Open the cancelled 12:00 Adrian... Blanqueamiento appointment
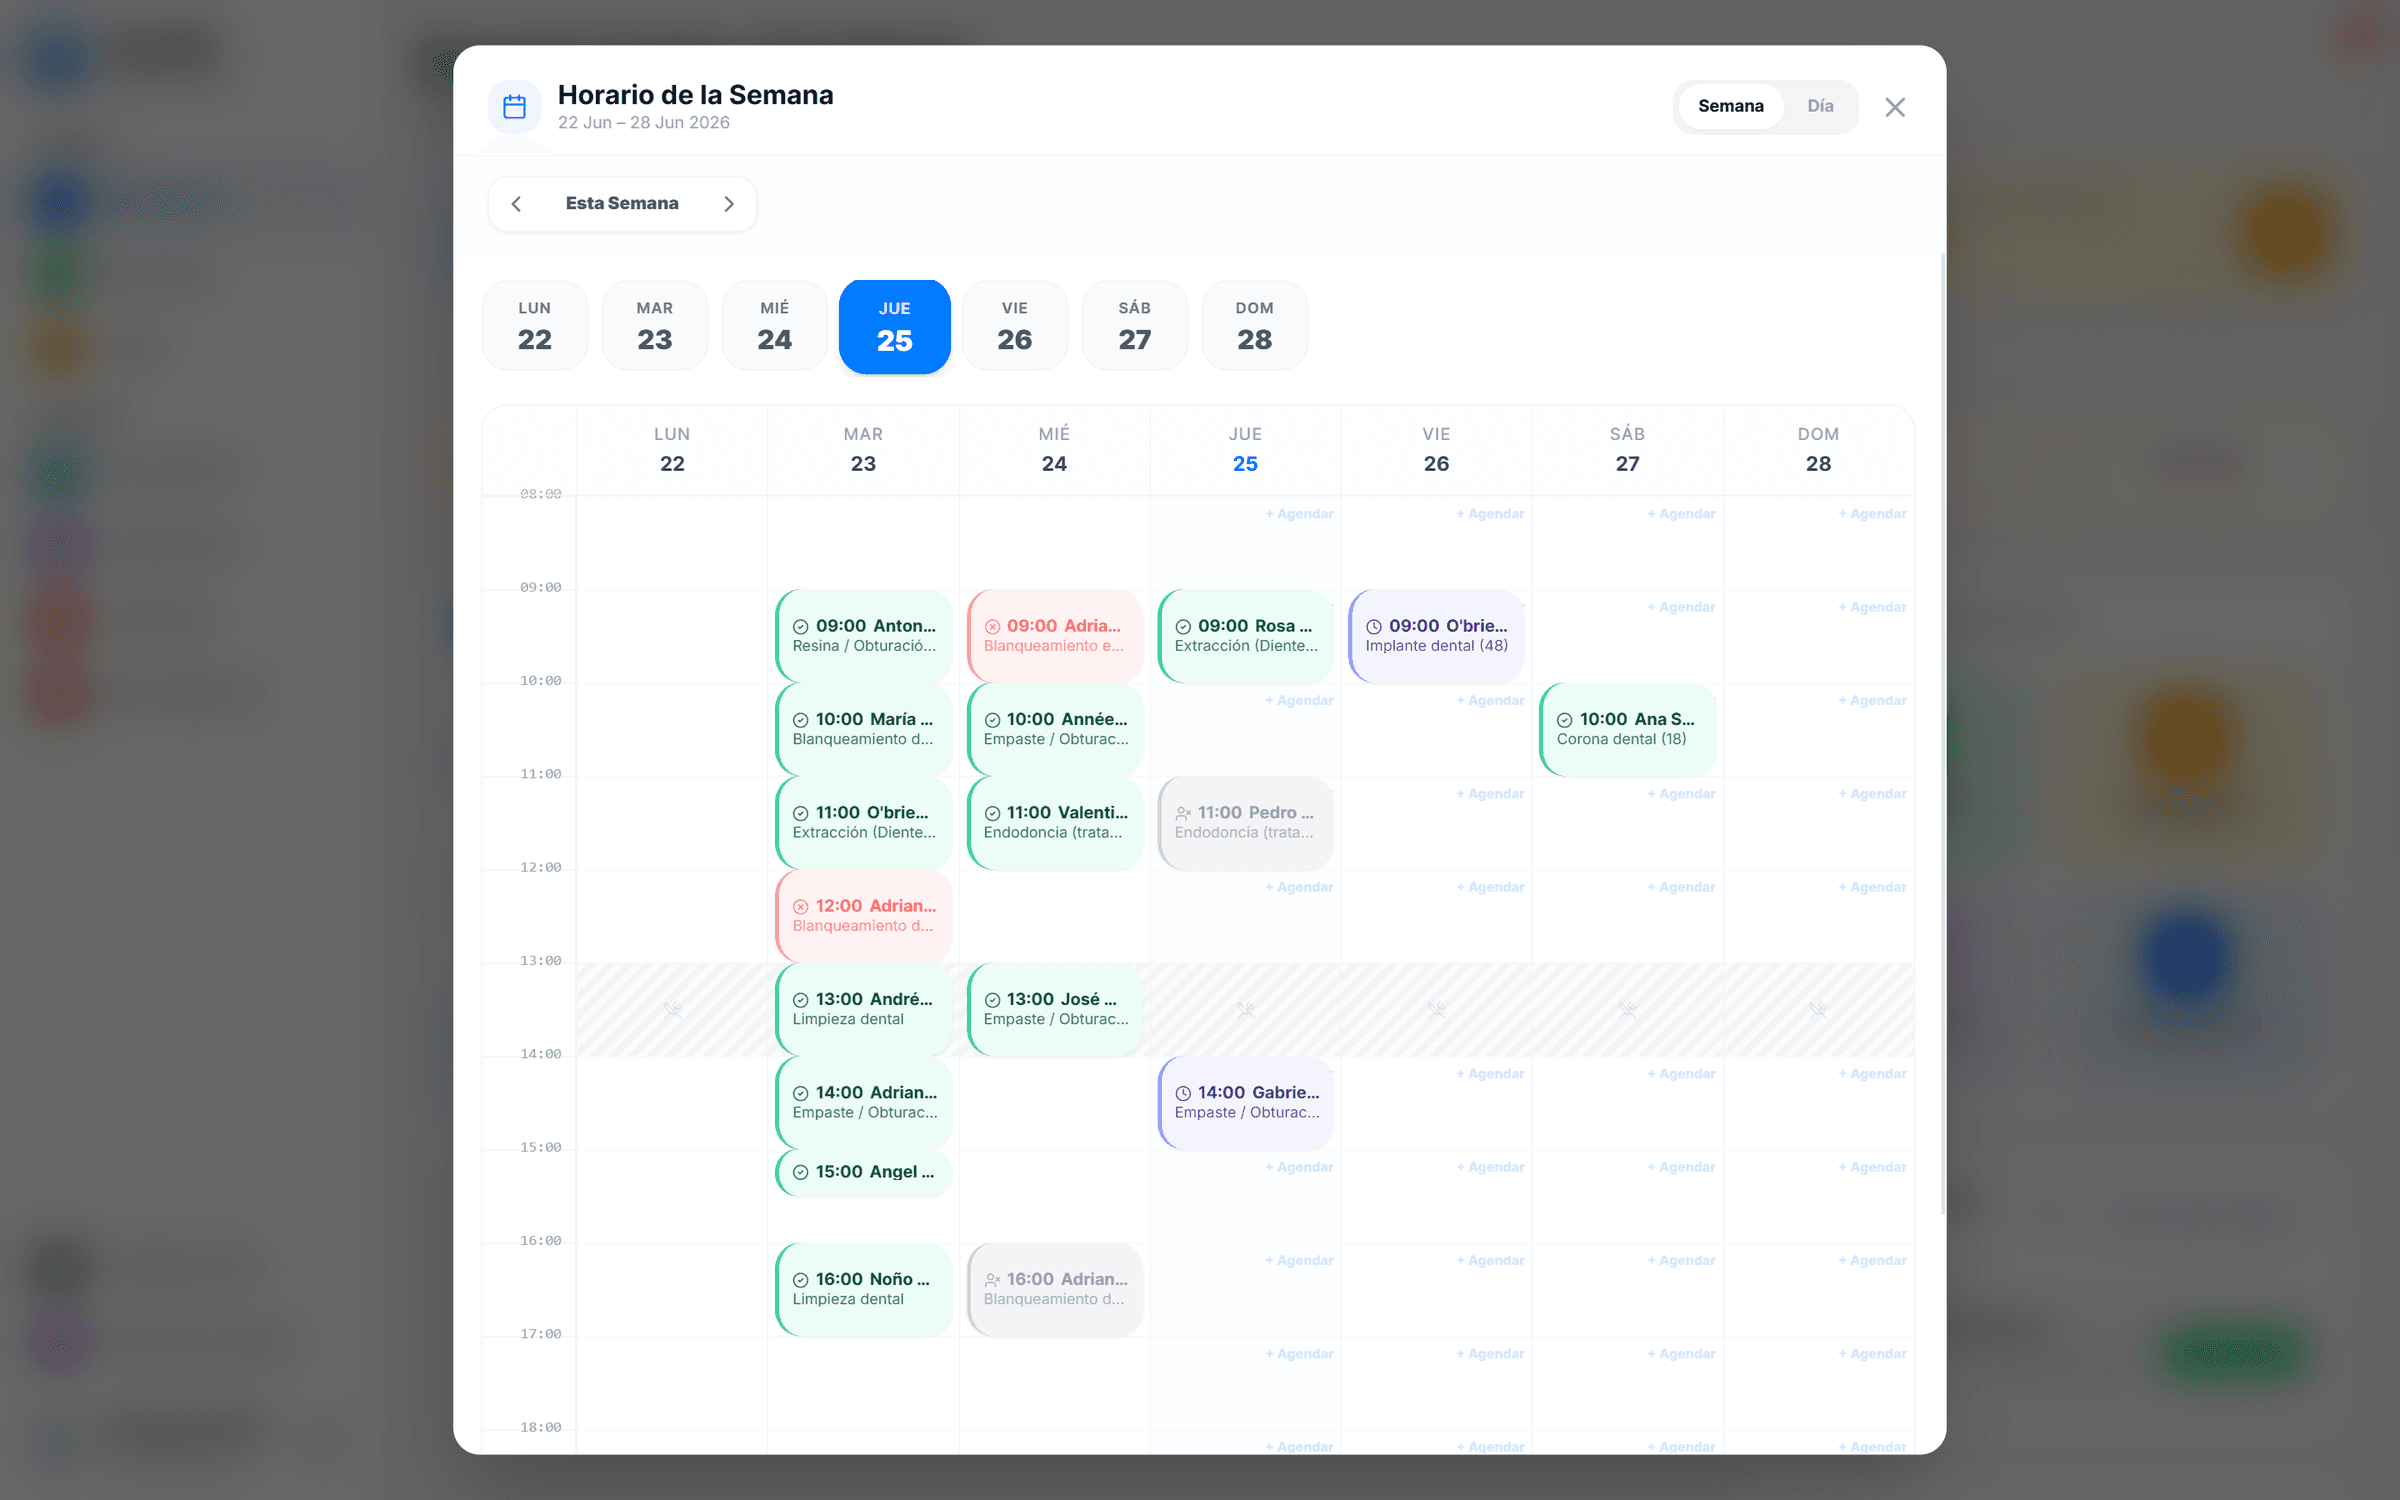This screenshot has height=1500, width=2400. (x=864, y=916)
